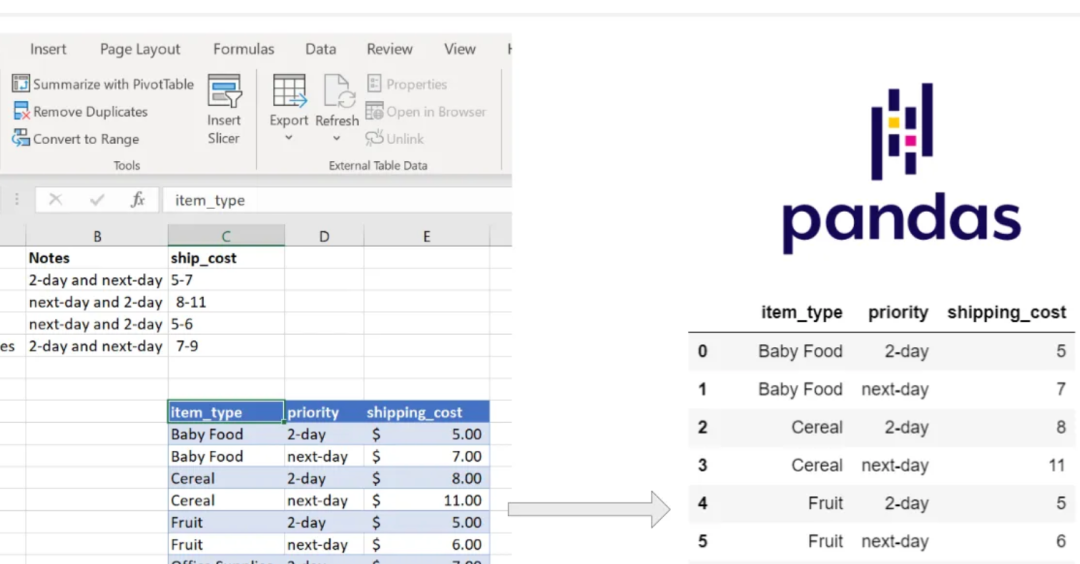Select the Baby Food cell in 2-day row

click(x=226, y=435)
